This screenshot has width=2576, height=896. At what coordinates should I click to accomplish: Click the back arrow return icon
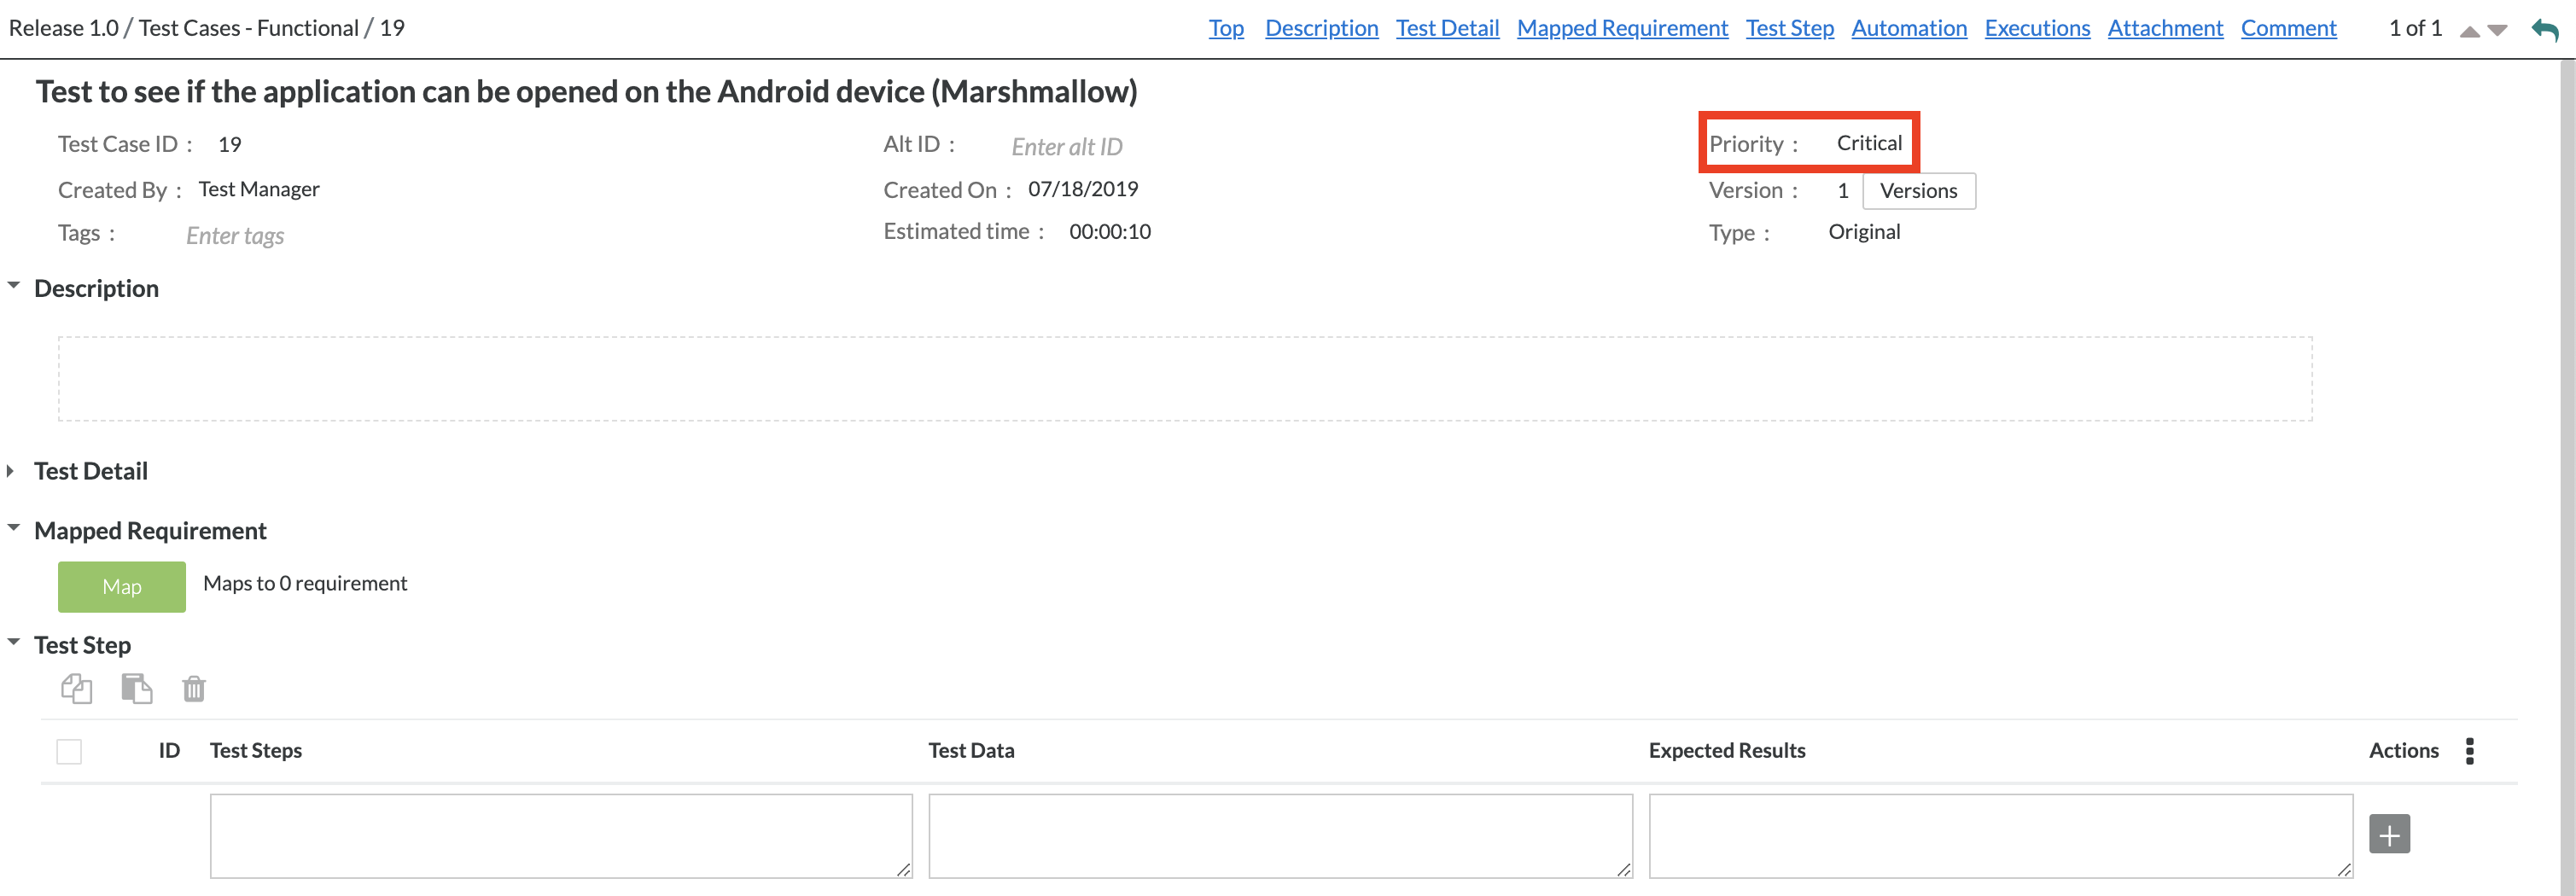[x=2545, y=29]
